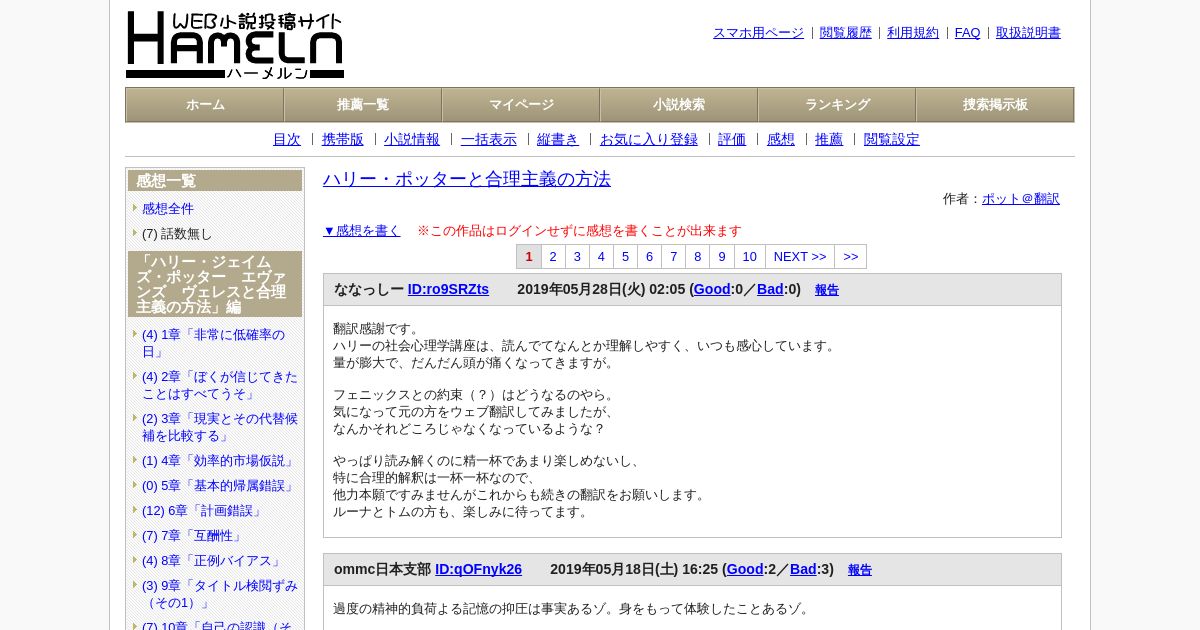Open 閲覧履歴 link
Screen dimensions: 1200x630
point(846,33)
